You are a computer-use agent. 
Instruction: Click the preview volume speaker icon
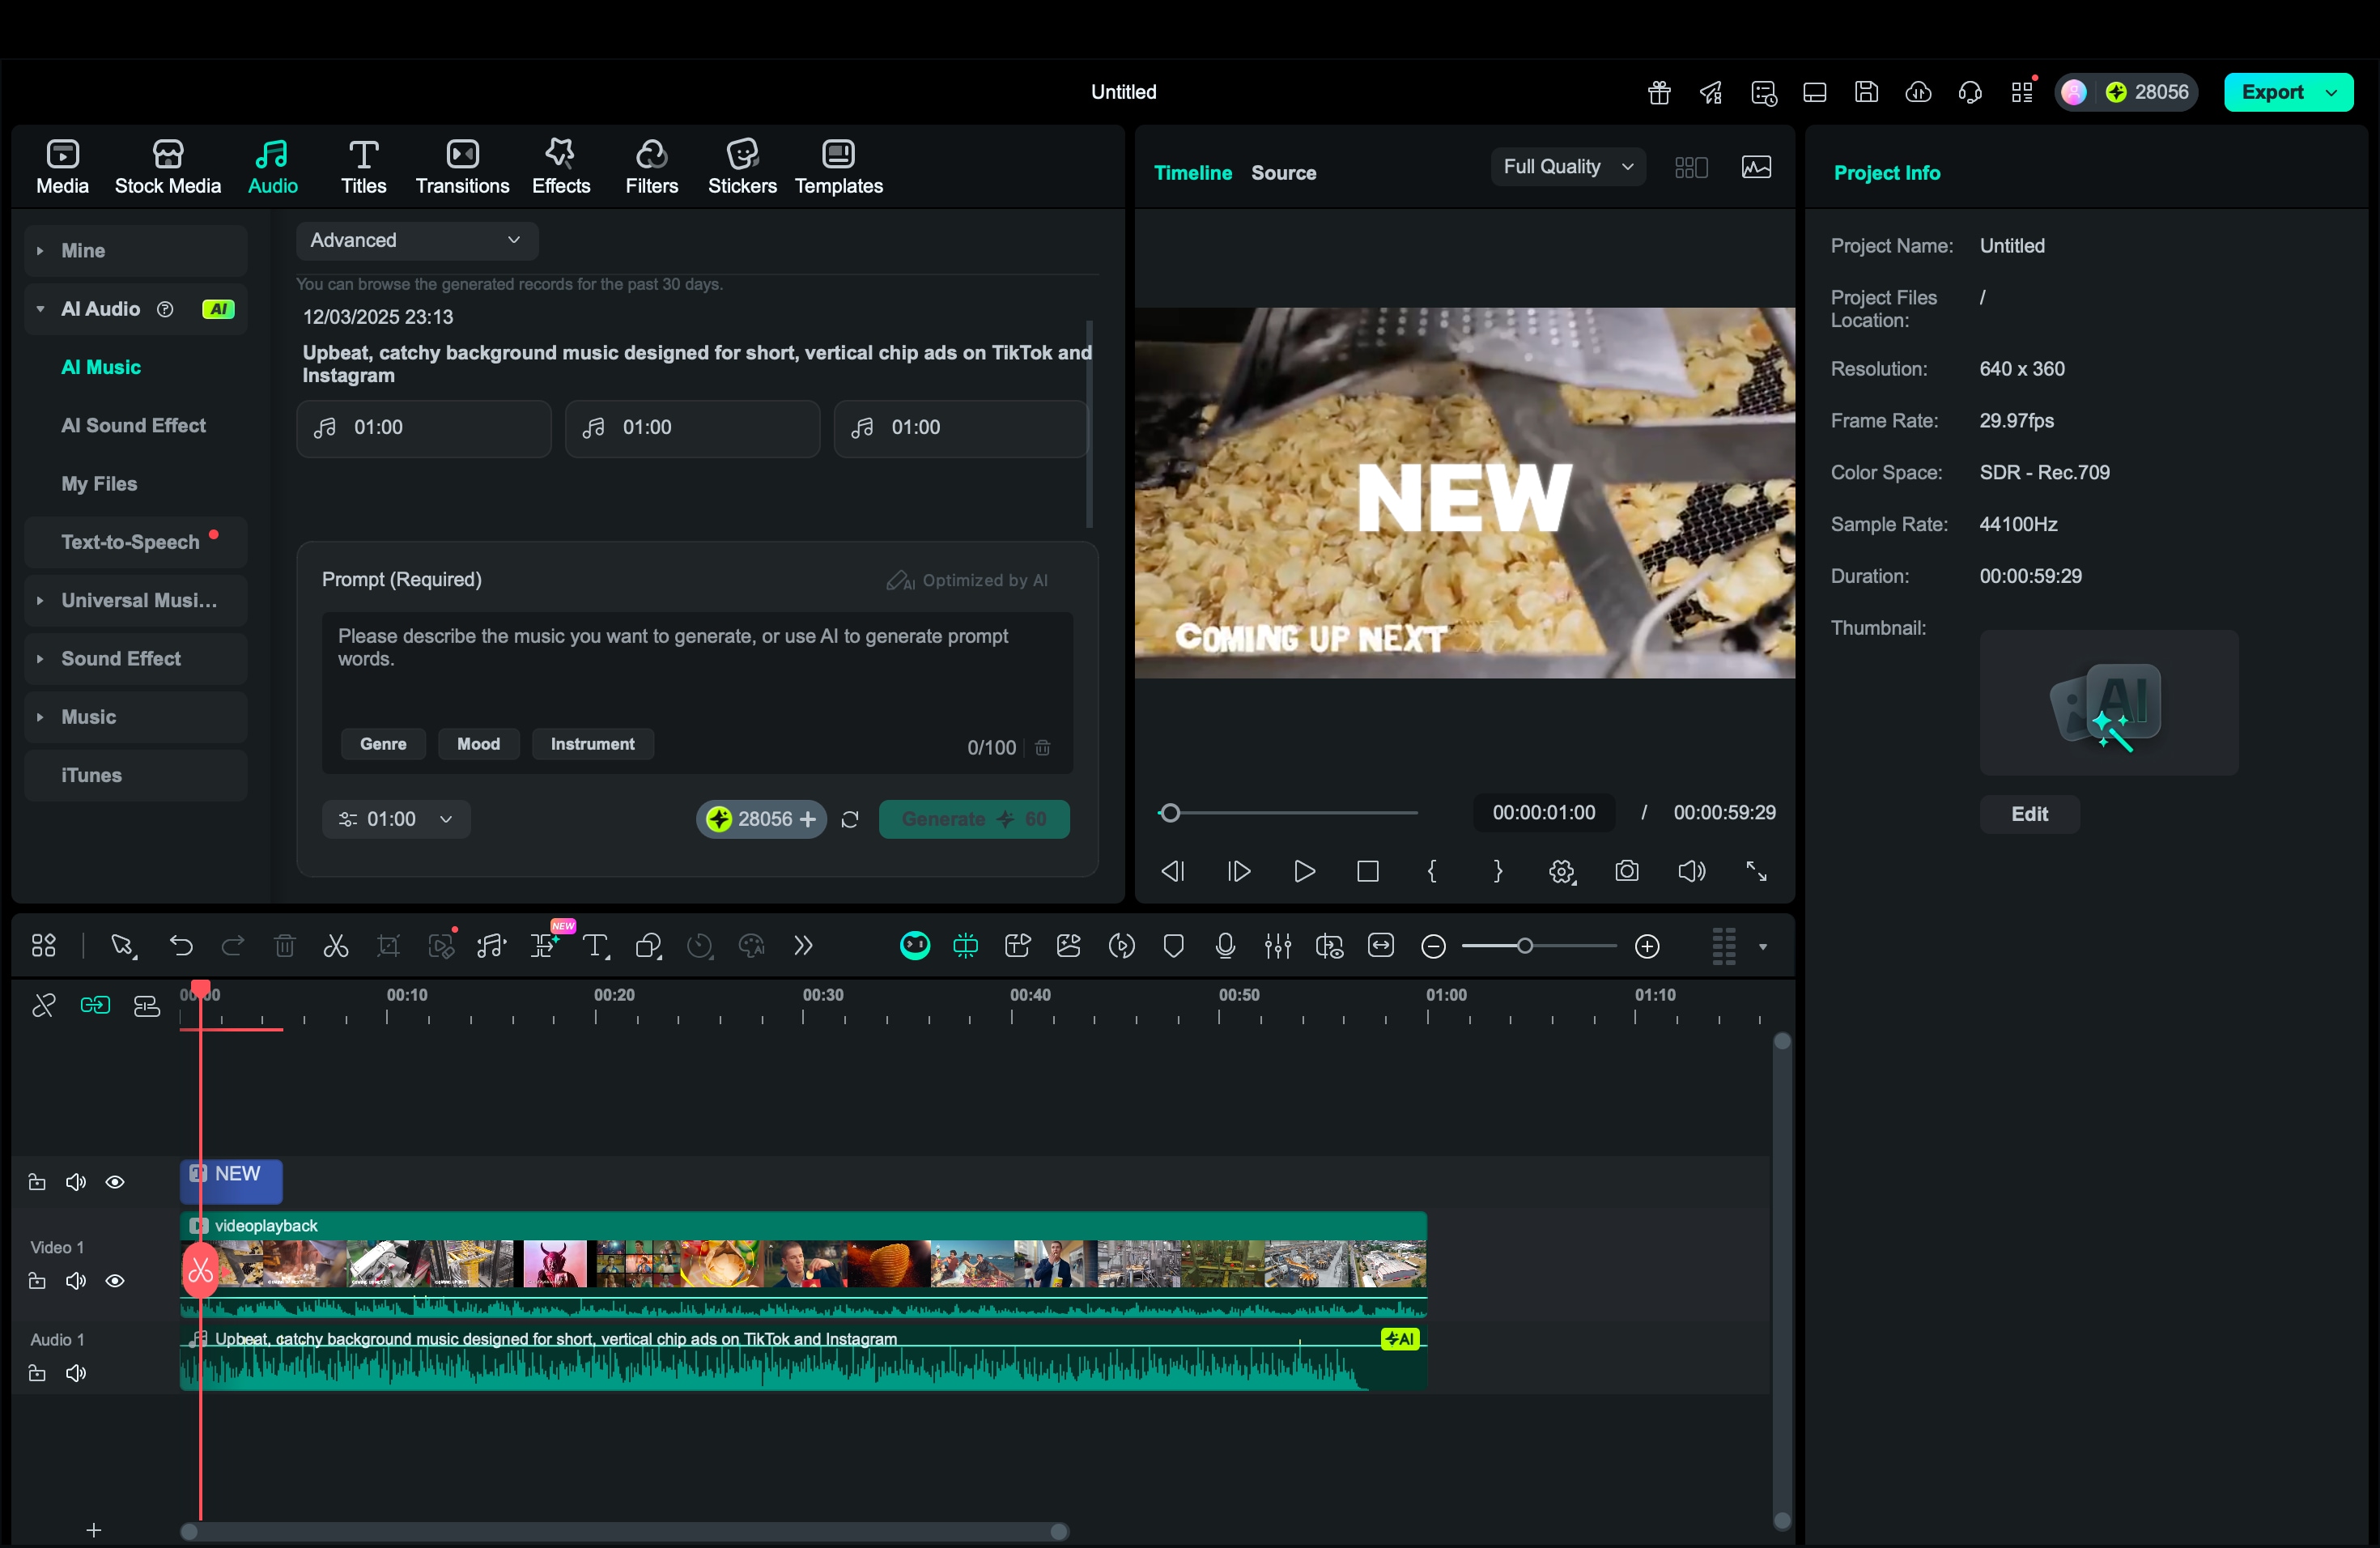point(1691,871)
